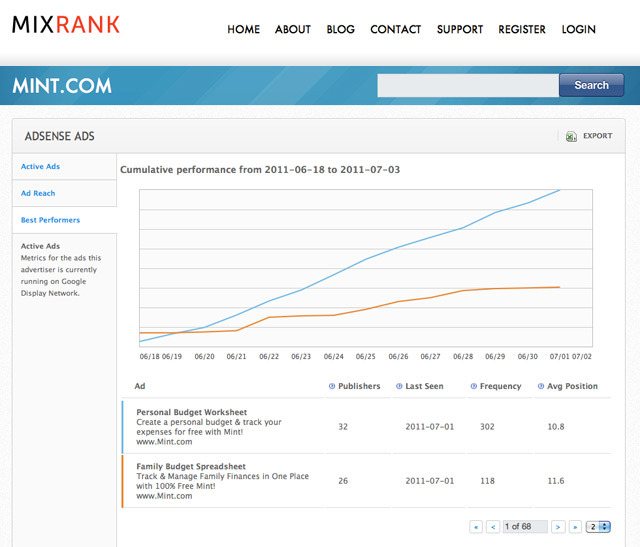Focus the search input field

(467, 86)
